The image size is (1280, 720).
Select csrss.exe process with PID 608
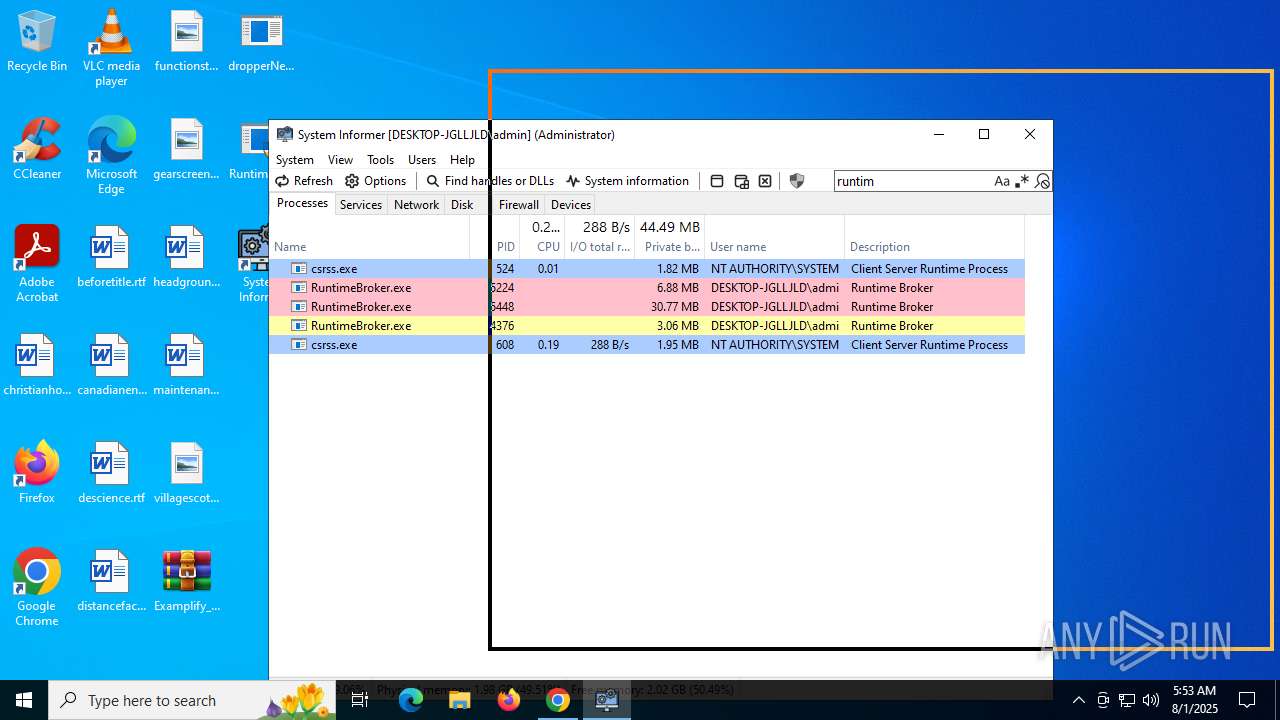[647, 345]
